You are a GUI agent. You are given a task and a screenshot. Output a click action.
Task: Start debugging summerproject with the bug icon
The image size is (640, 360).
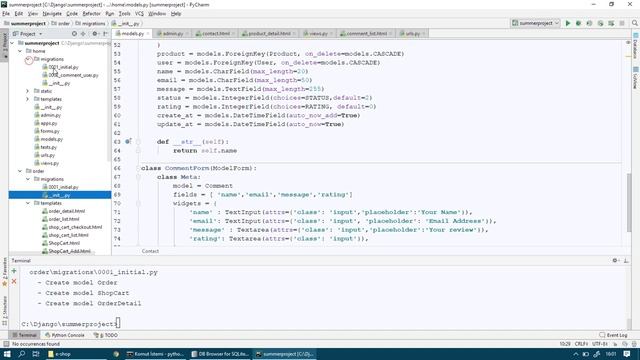578,23
